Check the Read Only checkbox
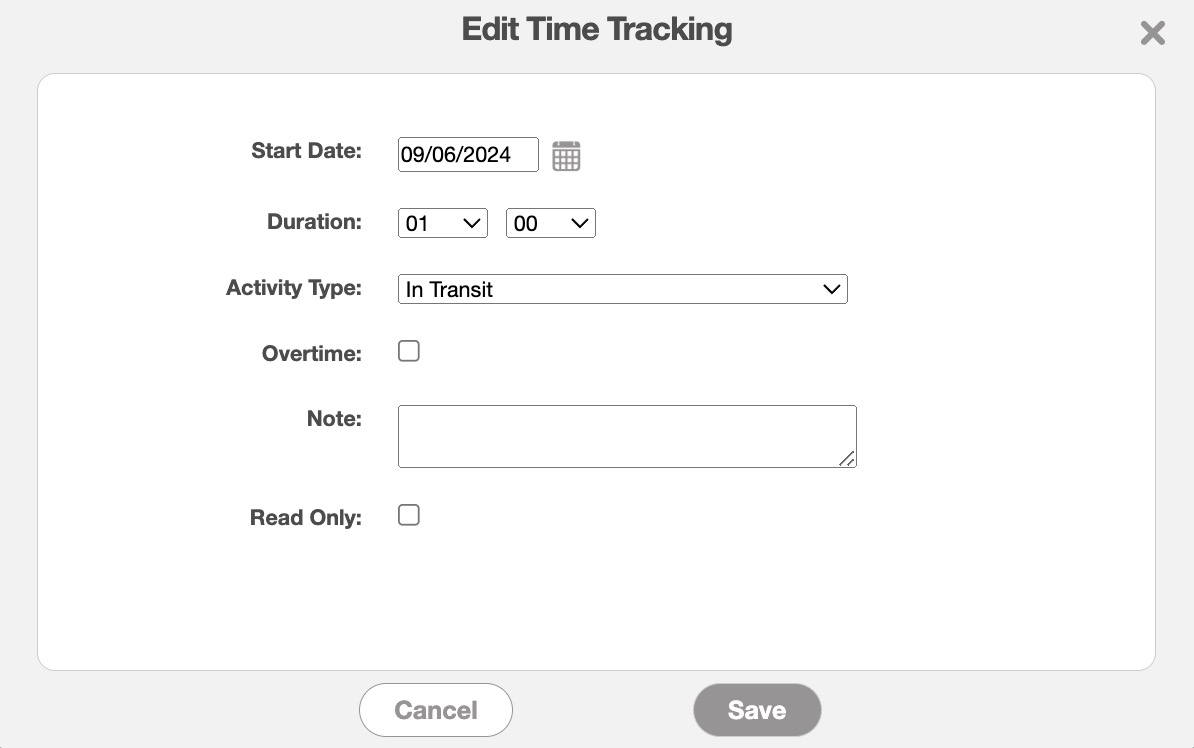This screenshot has height=748, width=1194. [409, 515]
